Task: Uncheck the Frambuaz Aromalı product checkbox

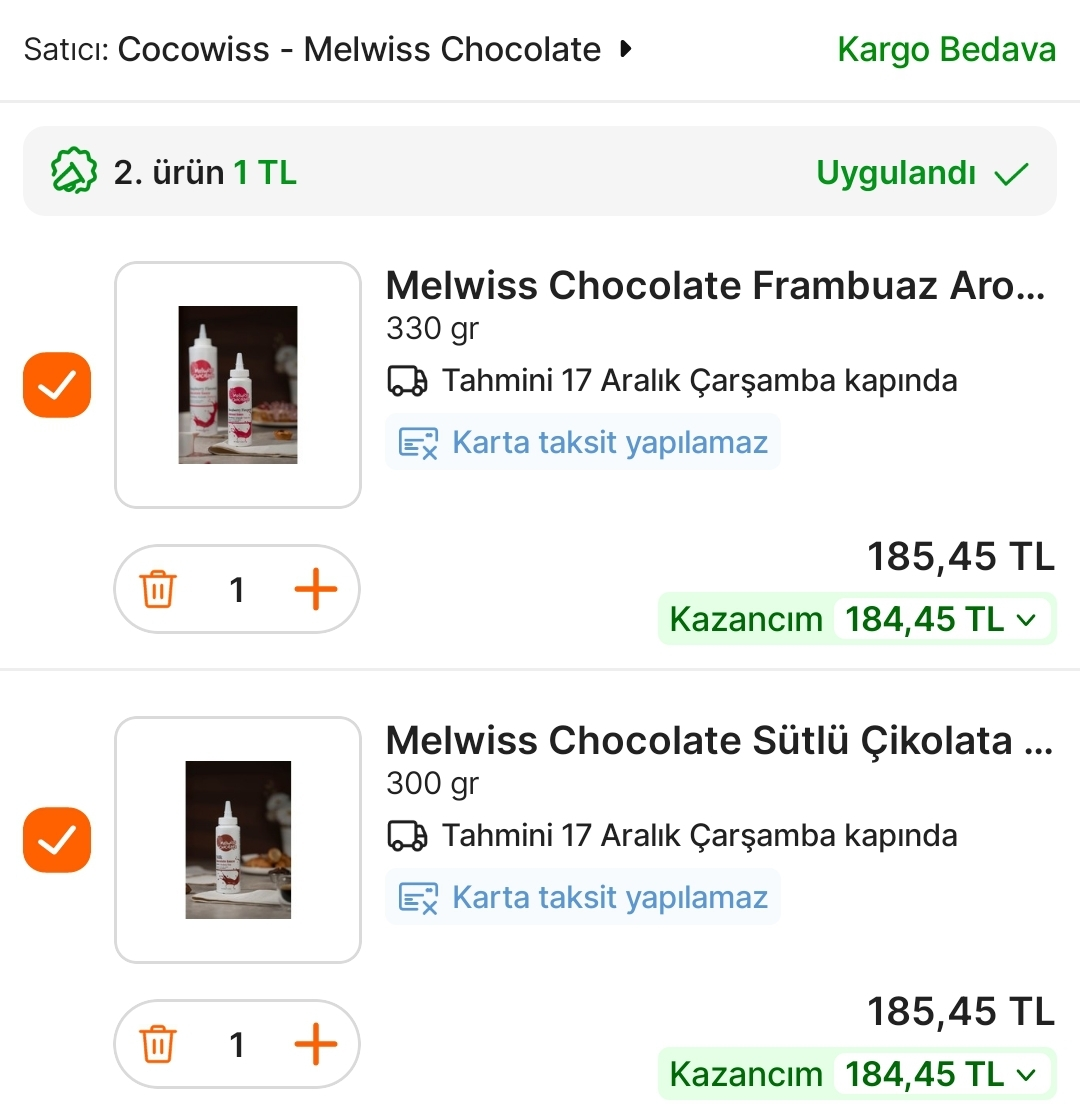Action: tap(57, 385)
